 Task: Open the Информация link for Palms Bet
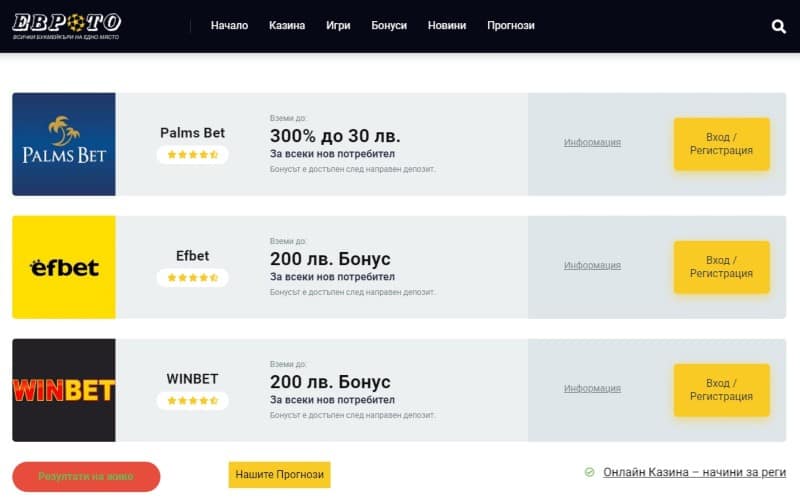[x=592, y=143]
